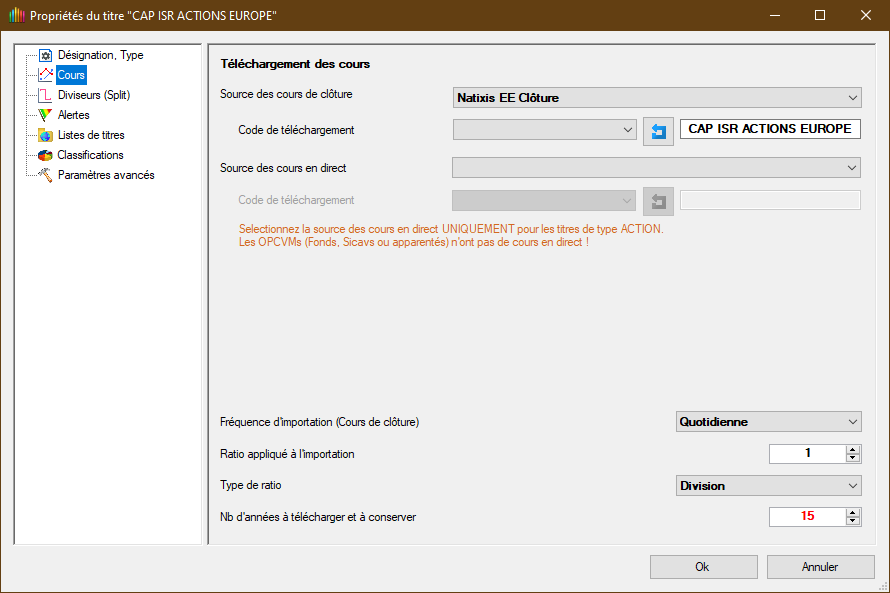Click the Désignation, Type tree icon
The image size is (890, 593).
[x=45, y=55]
